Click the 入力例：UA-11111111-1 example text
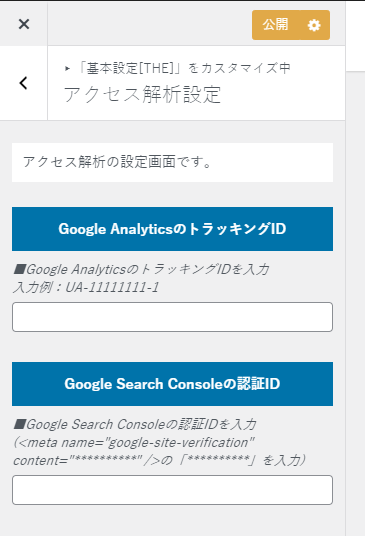Screen dimensions: 365x536 click(86, 287)
